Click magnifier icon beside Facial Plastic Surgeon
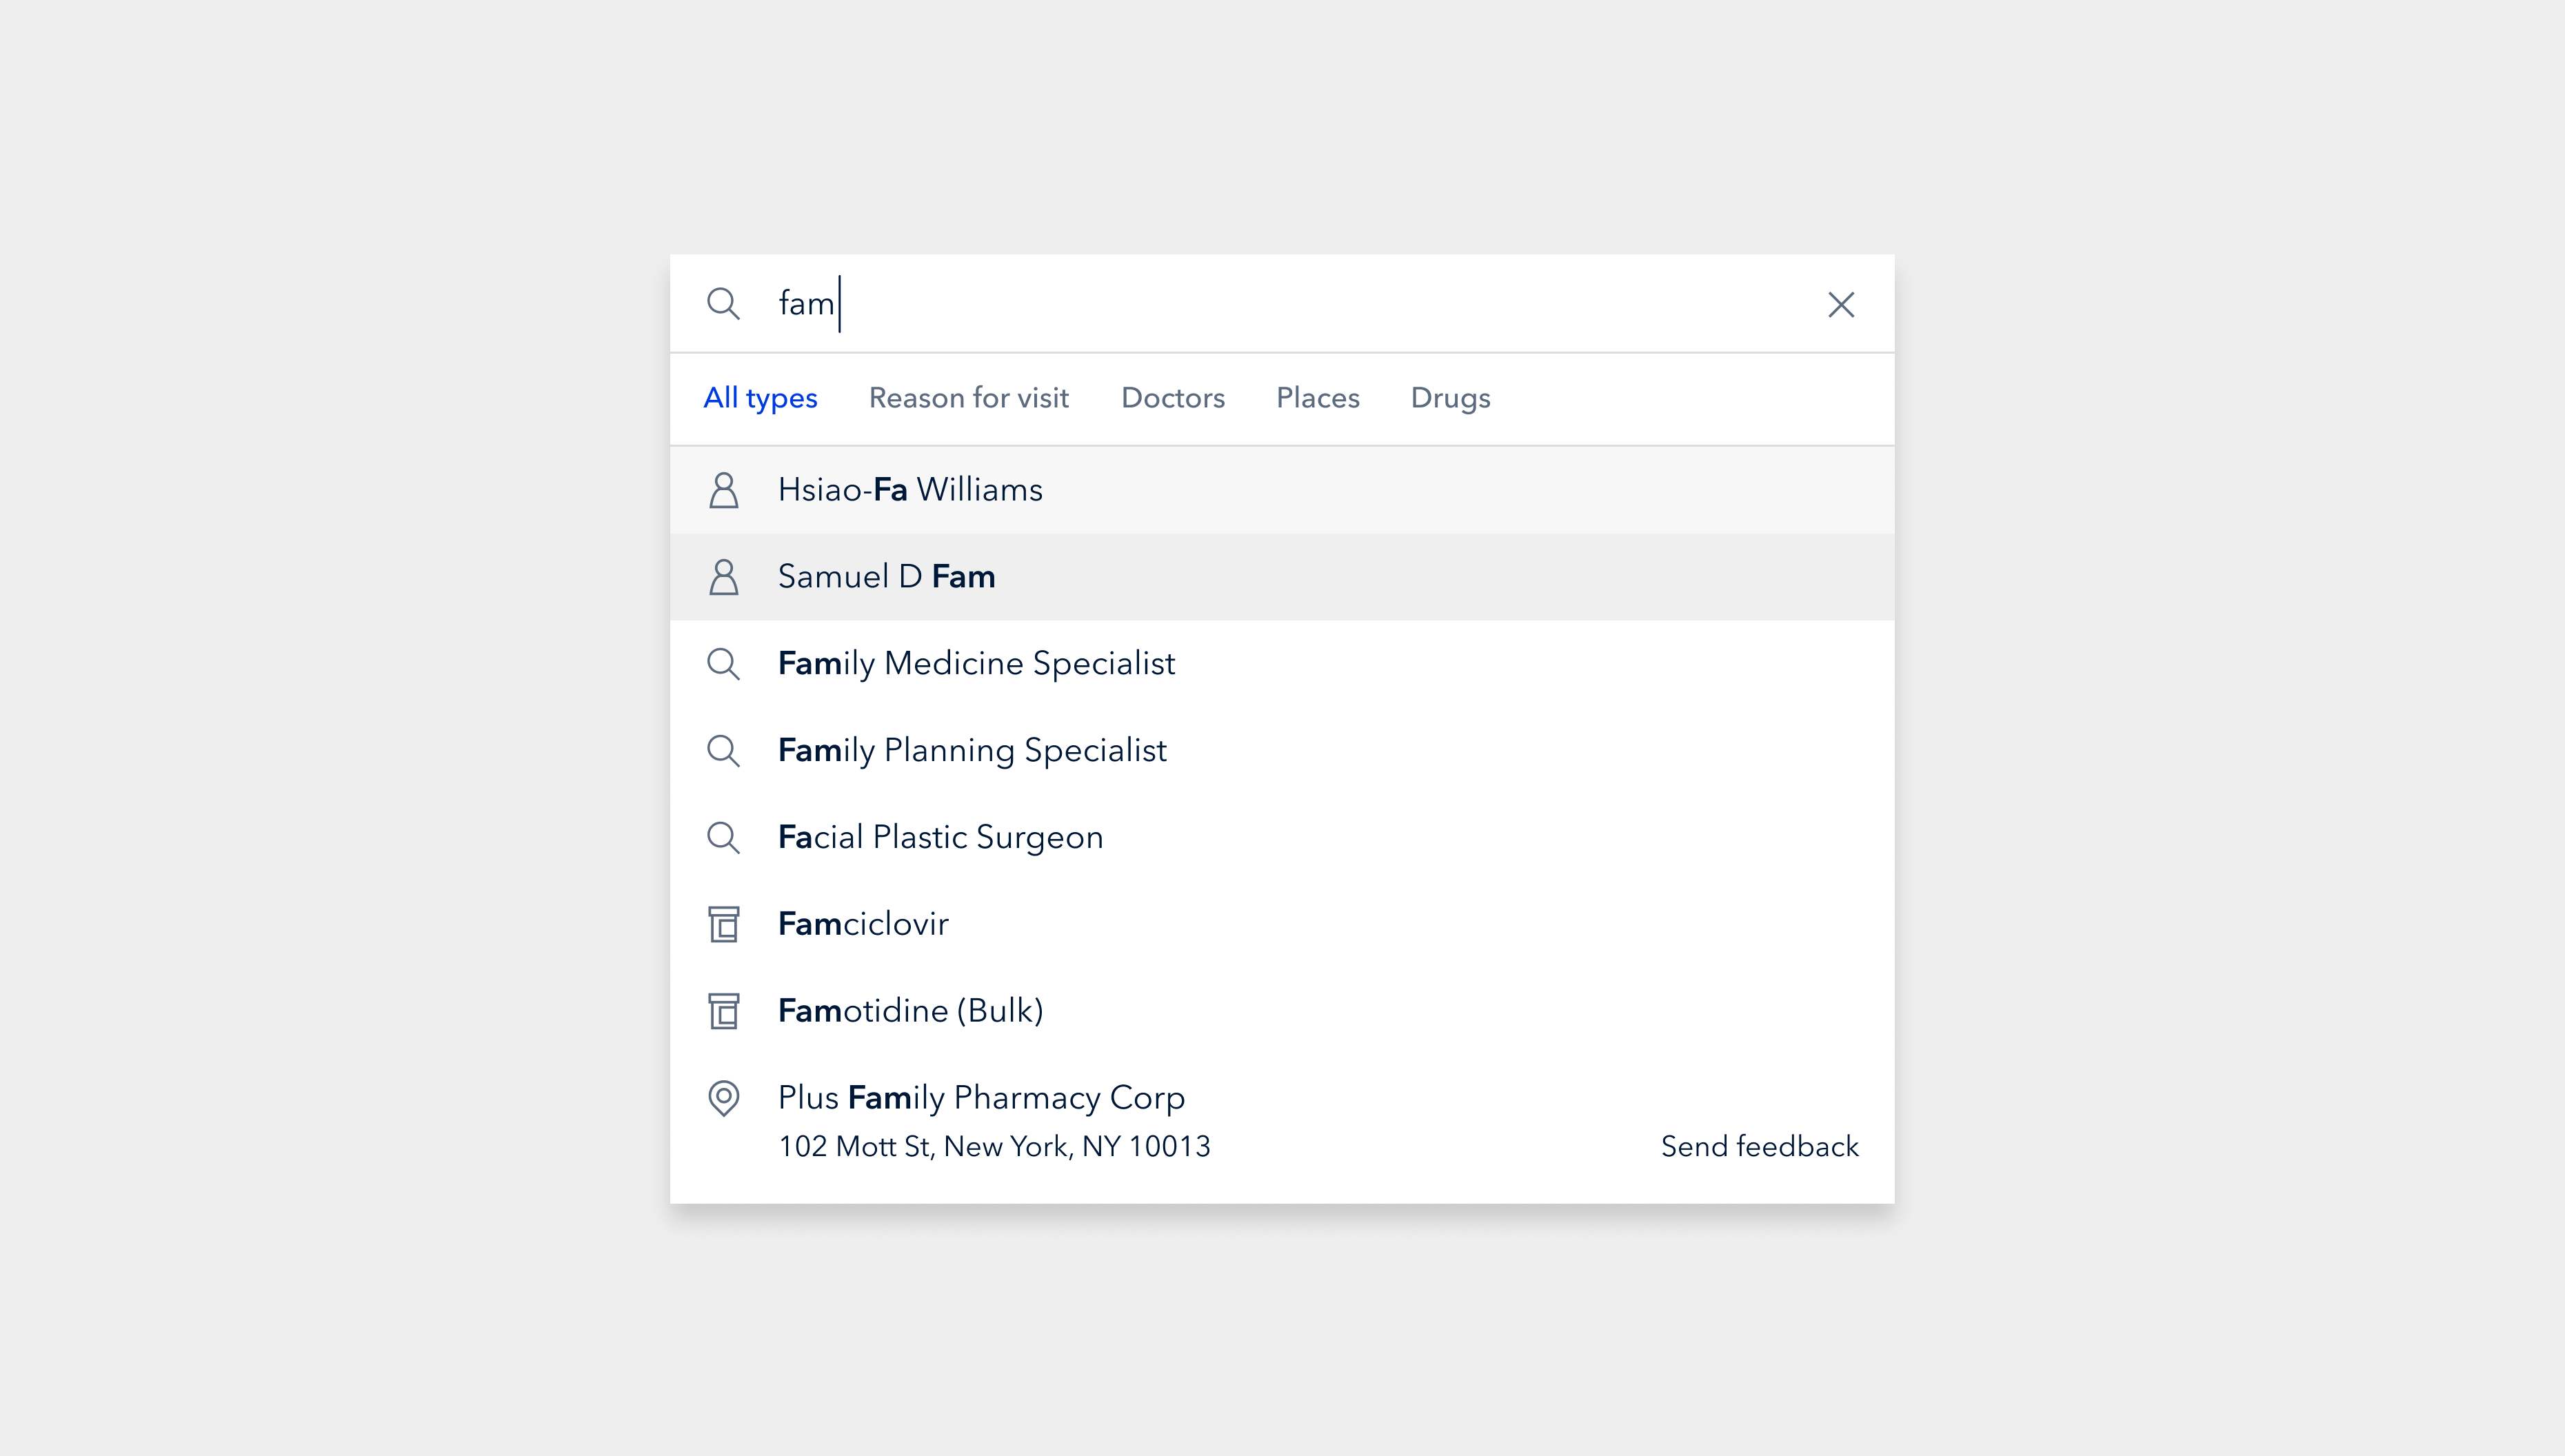The image size is (2565, 1456). 723,838
